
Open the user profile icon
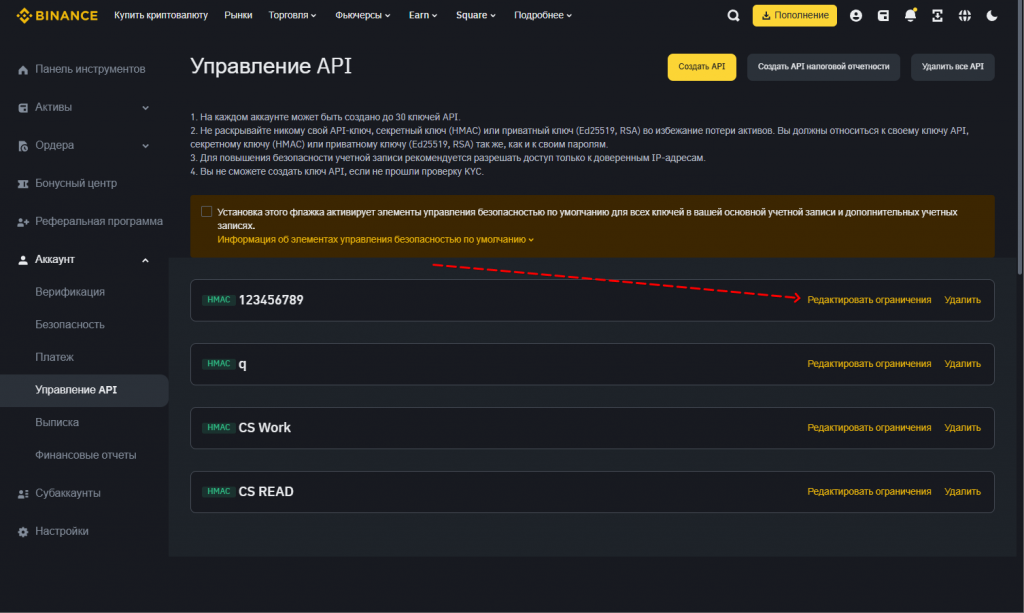[x=856, y=16]
